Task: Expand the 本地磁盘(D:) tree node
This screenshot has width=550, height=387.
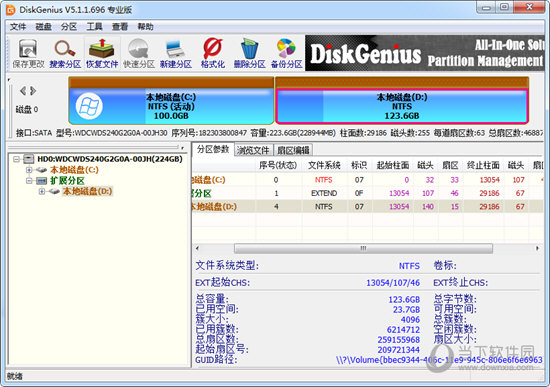Action: (x=42, y=192)
